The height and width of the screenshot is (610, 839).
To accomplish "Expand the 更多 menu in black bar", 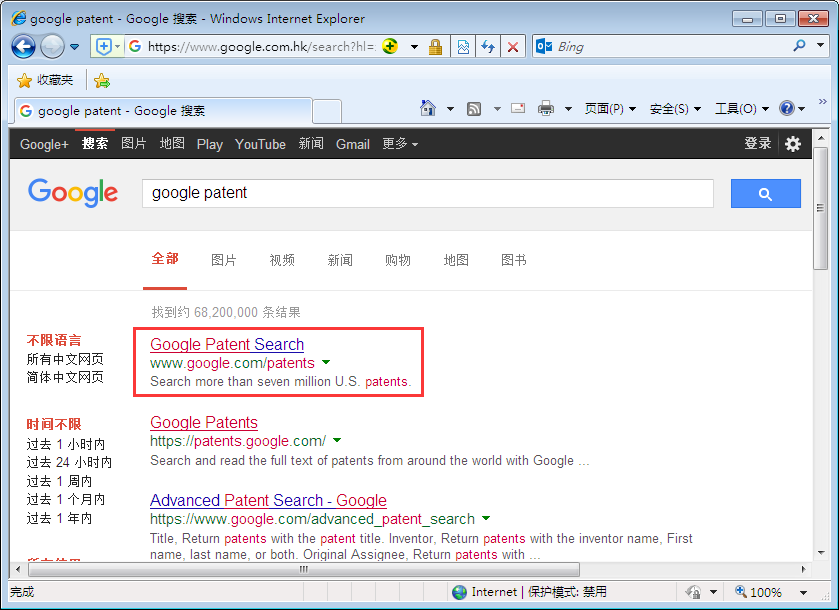I will [x=400, y=144].
